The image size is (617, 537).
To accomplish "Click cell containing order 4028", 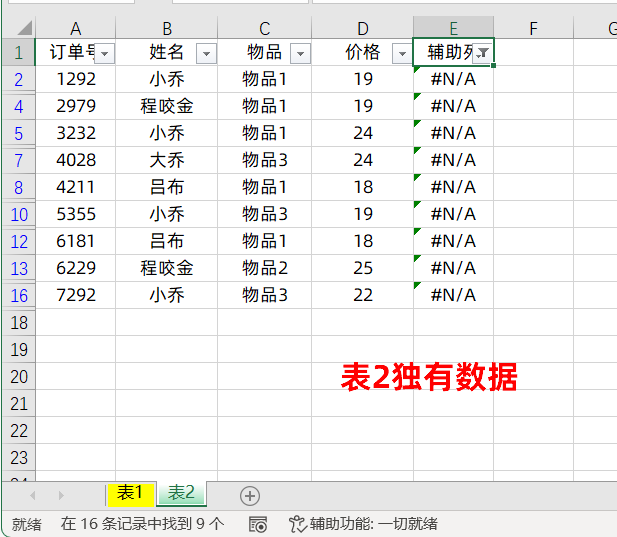I will point(76,160).
